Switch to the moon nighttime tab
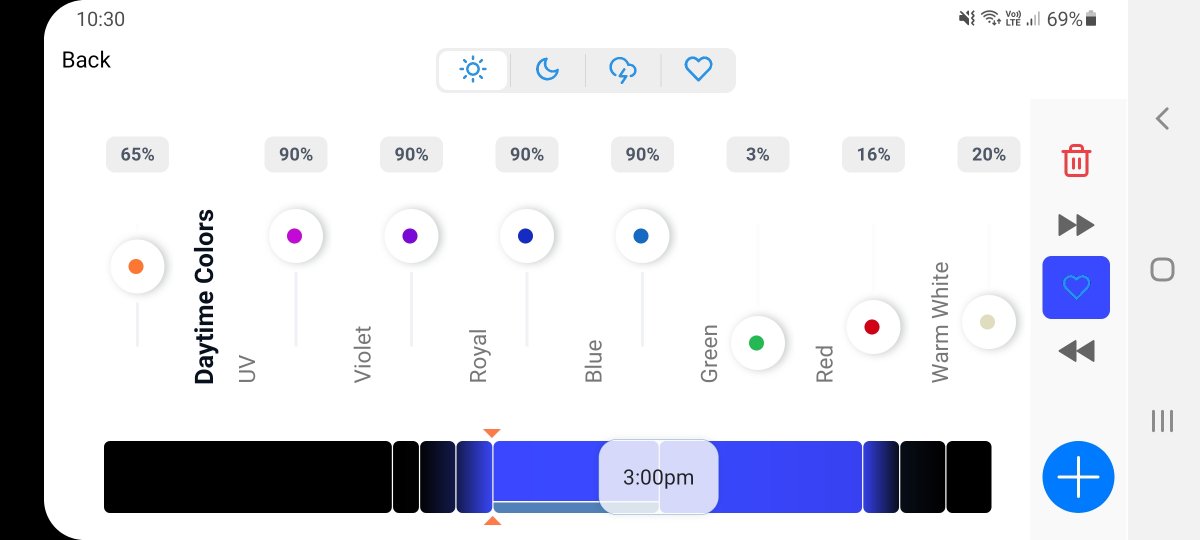Viewport: 1200px width, 540px height. click(547, 70)
